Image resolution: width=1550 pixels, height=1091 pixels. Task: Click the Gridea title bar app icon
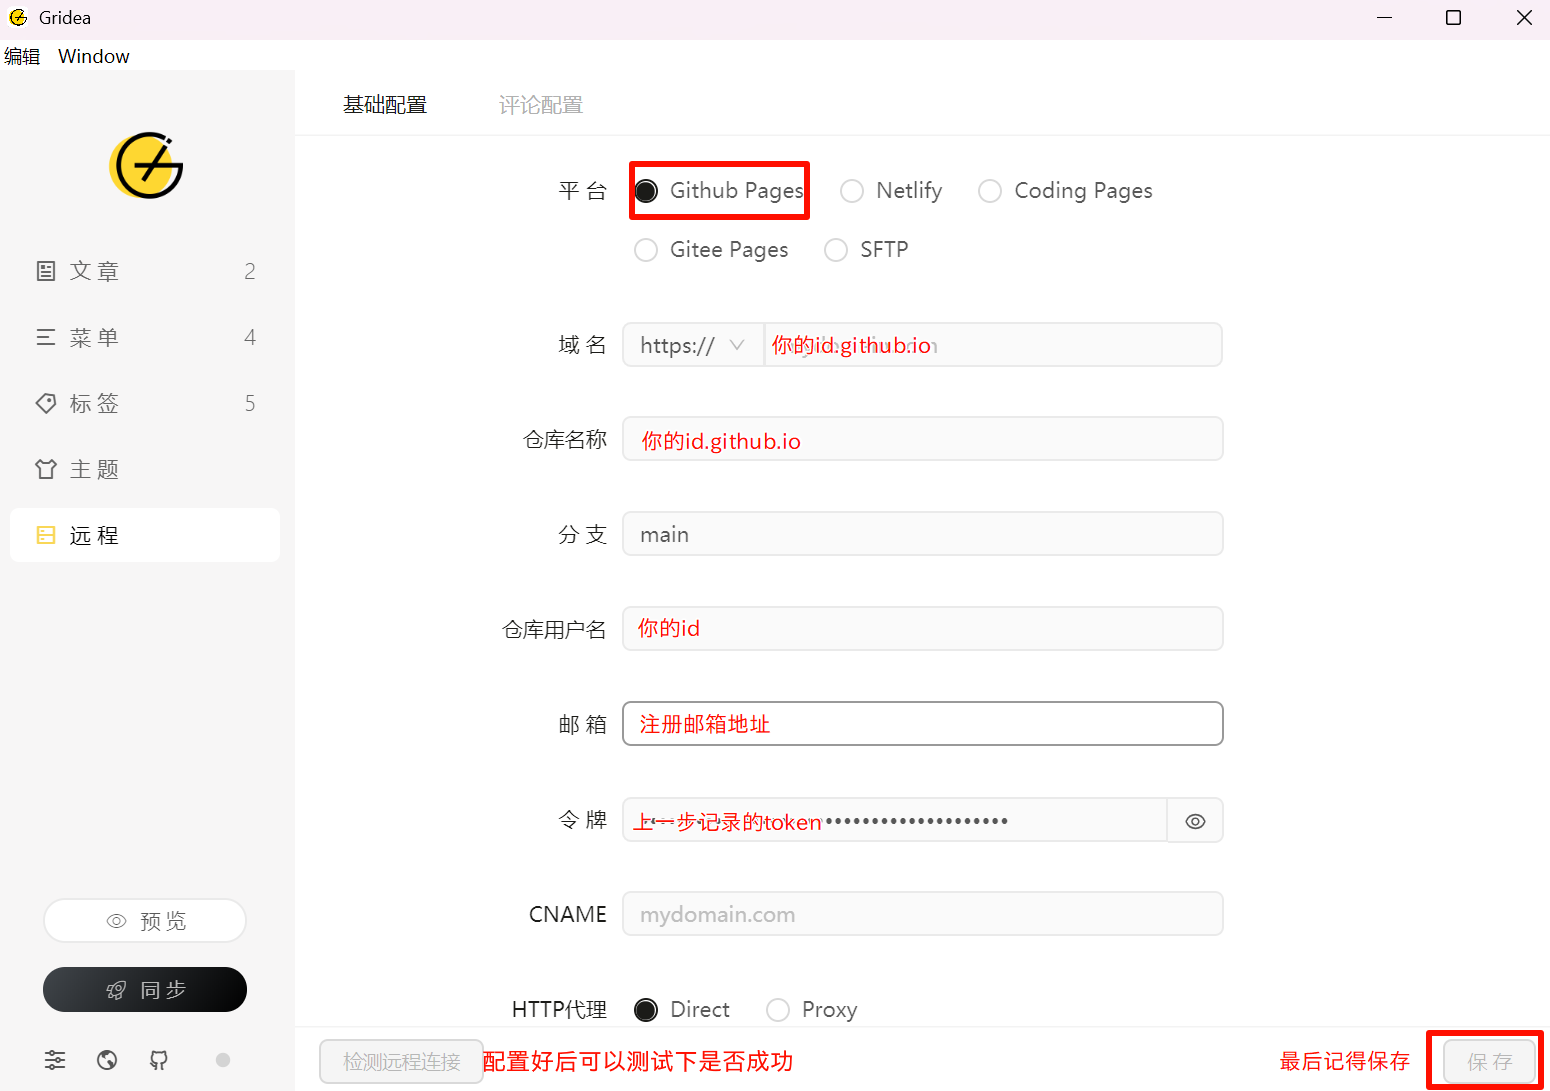[18, 18]
